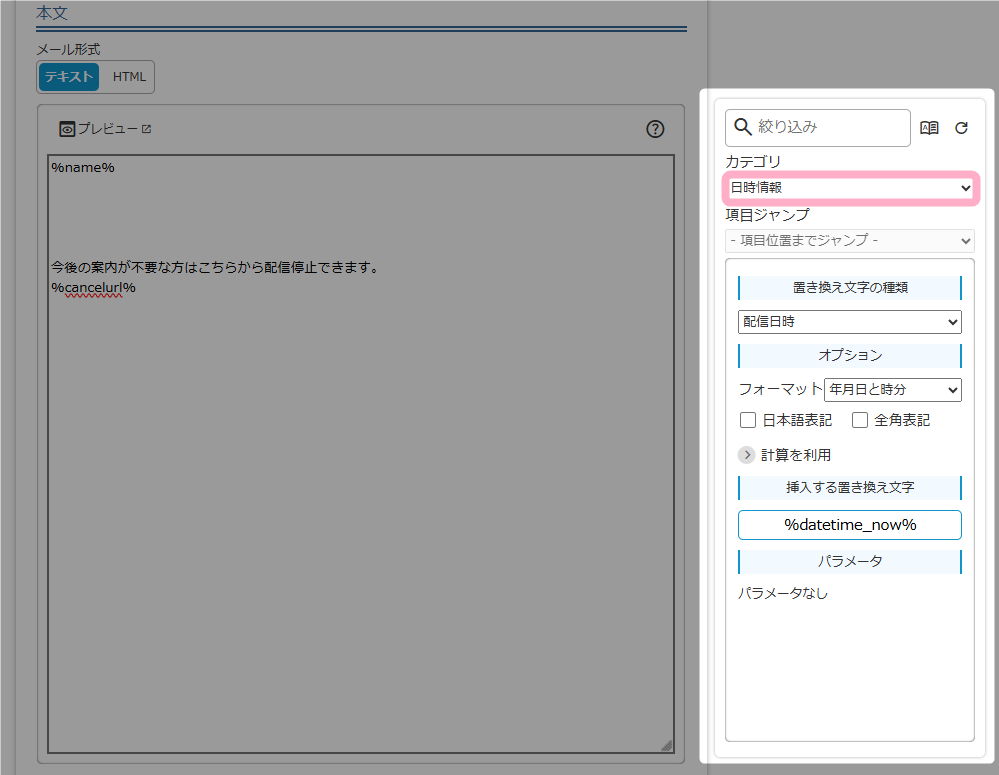Click the %cancelurl% text in body
The height and width of the screenshot is (775, 999).
(x=93, y=288)
